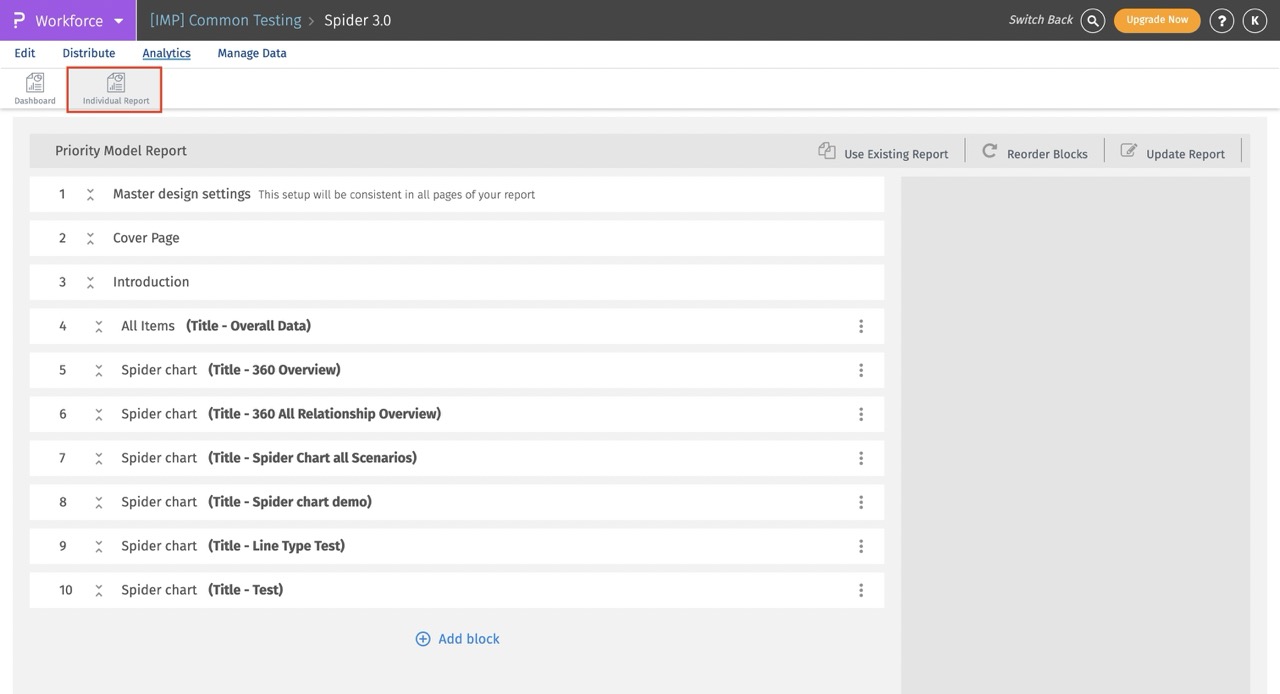Open the [IMP] Common Testing breadcrumb

(x=225, y=20)
